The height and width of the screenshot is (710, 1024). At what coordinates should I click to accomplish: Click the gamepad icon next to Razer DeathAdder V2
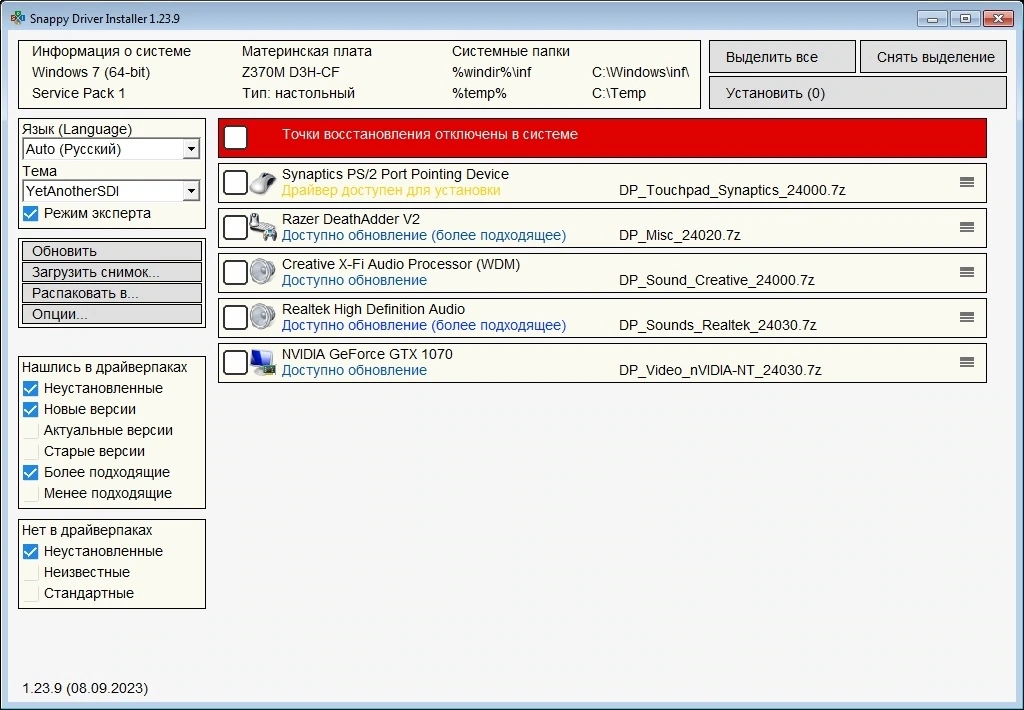263,227
